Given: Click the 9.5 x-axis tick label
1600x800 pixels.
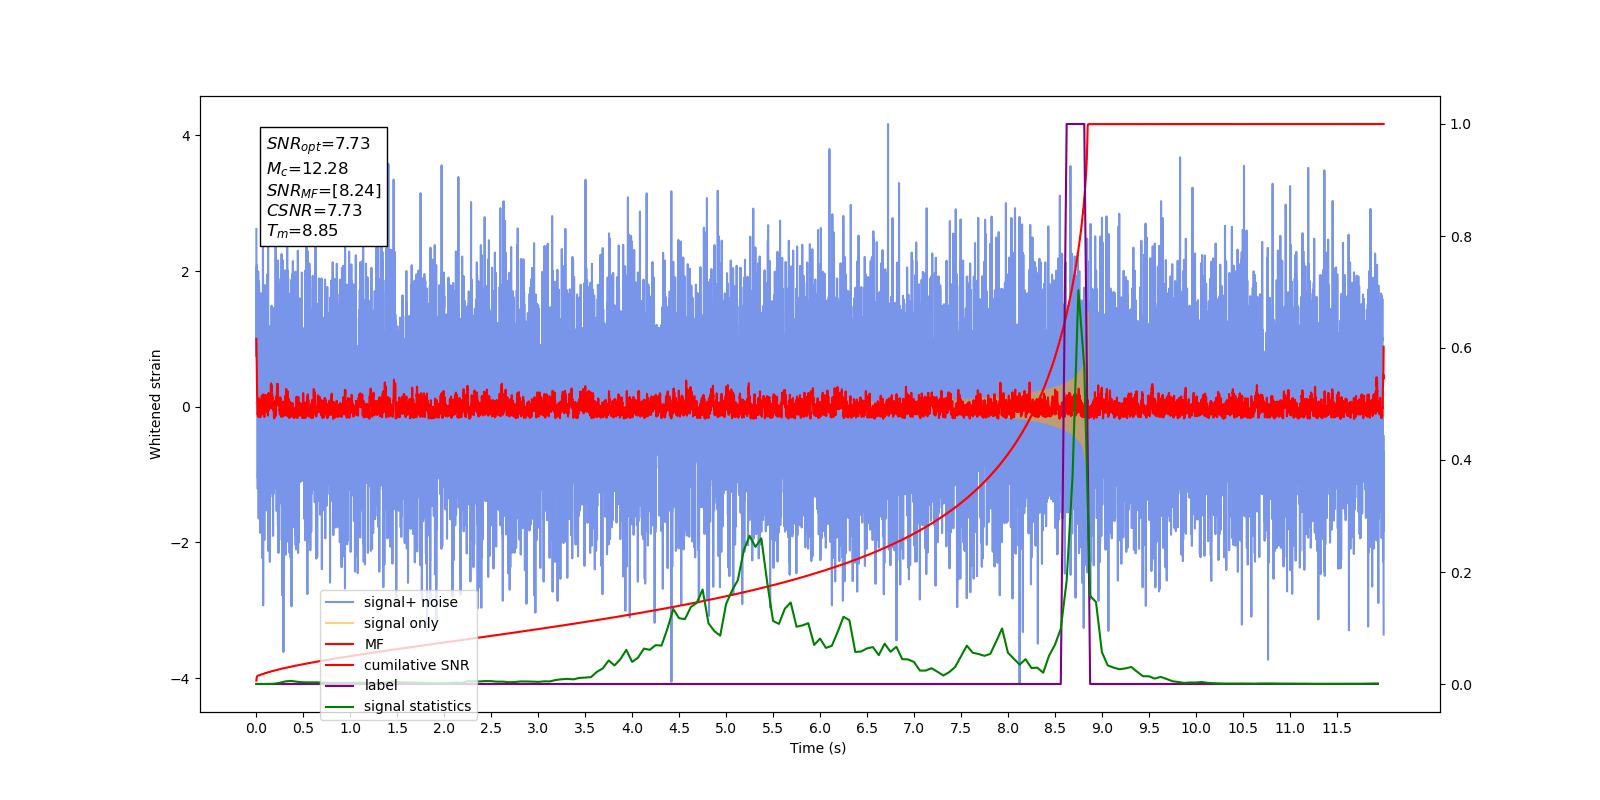Looking at the screenshot, I should pyautogui.click(x=1149, y=728).
